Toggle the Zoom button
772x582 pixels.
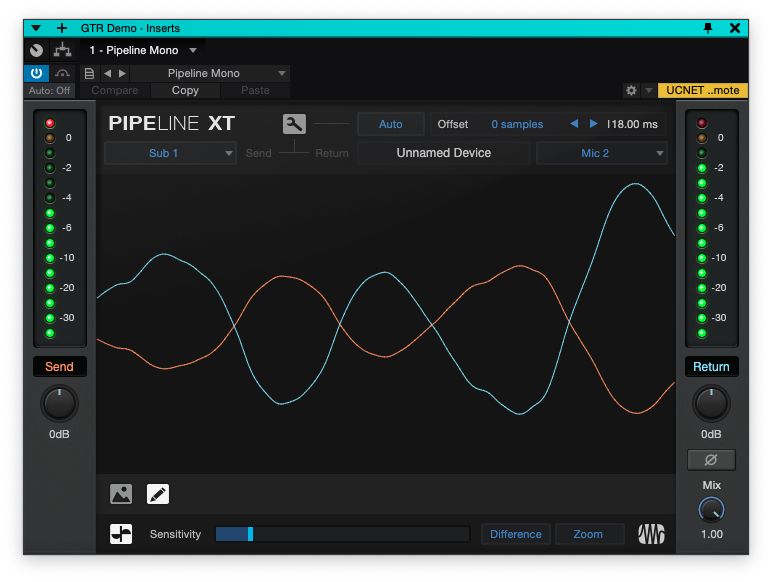(x=588, y=534)
